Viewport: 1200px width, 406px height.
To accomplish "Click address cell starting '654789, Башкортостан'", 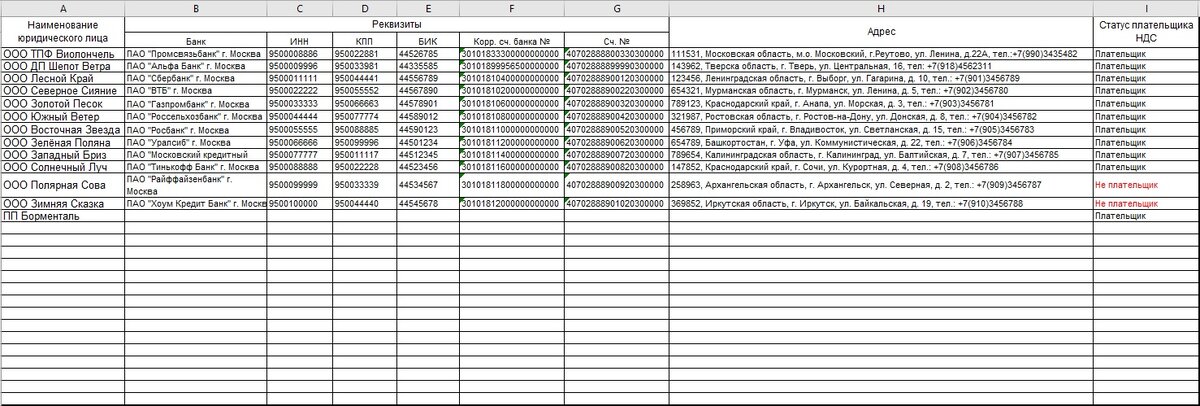I will pyautogui.click(x=881, y=142).
